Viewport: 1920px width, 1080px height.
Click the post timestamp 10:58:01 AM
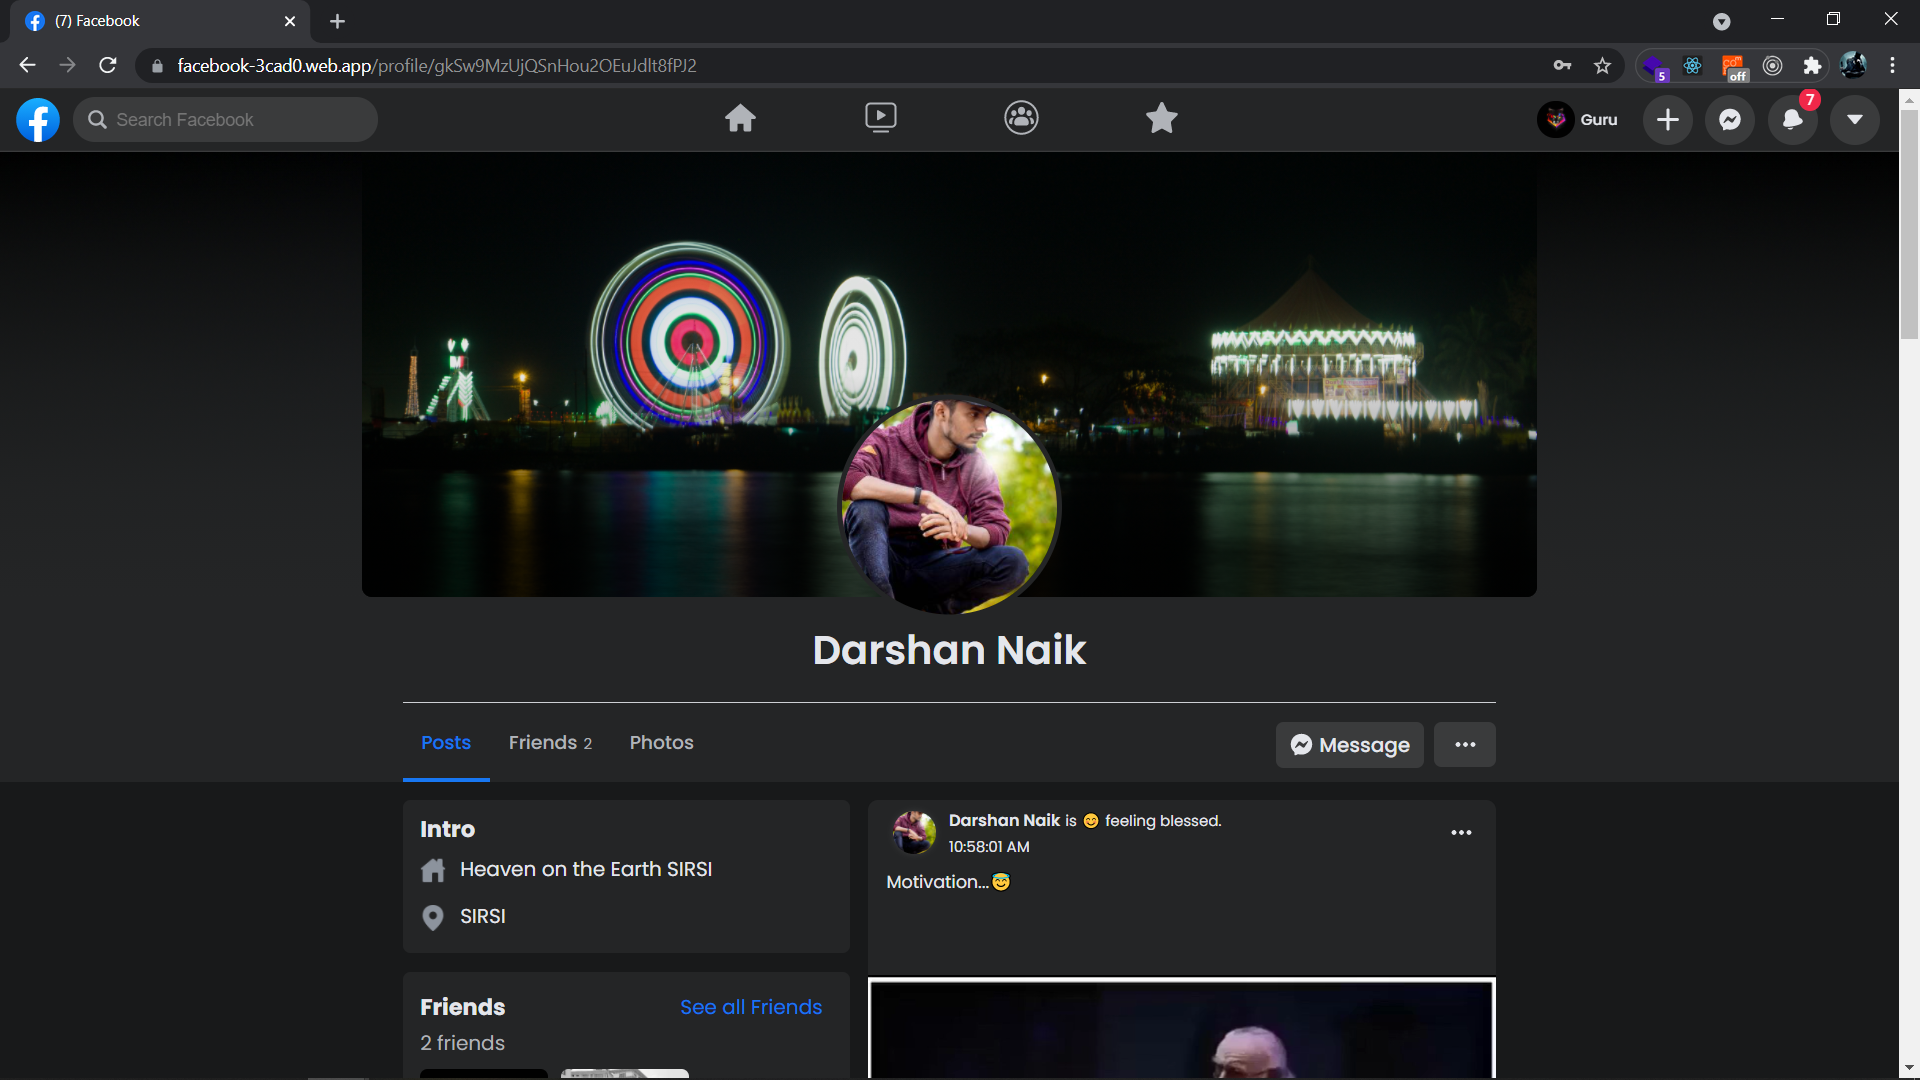tap(989, 847)
